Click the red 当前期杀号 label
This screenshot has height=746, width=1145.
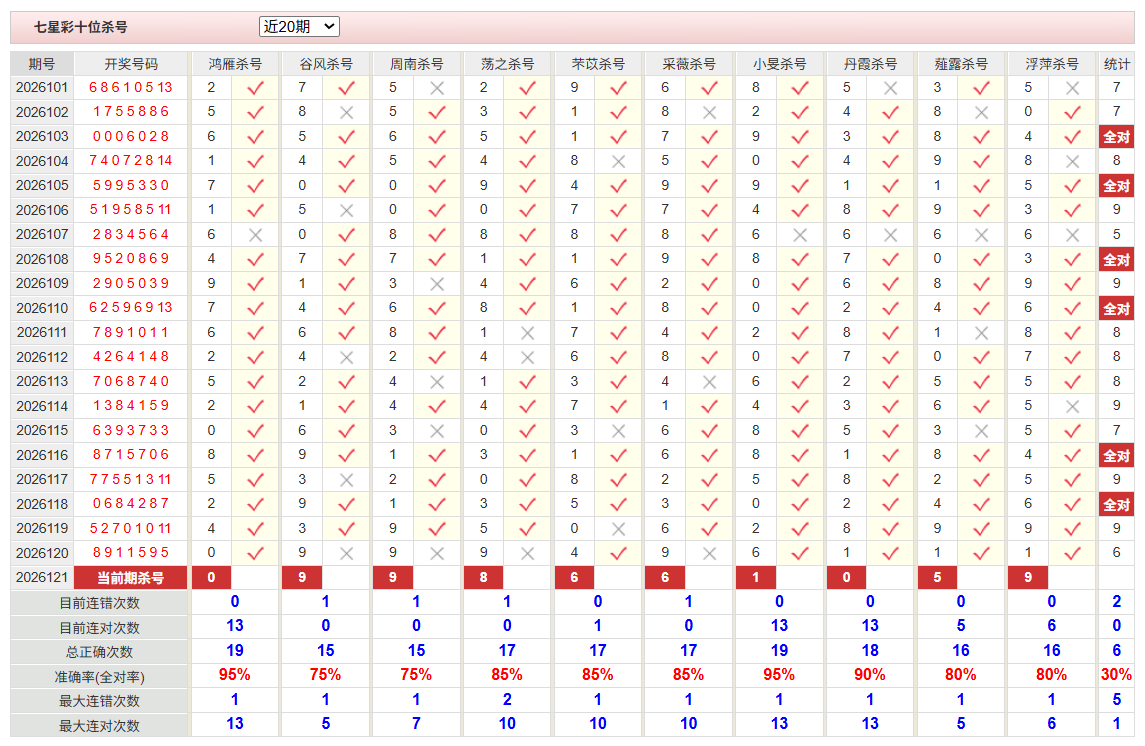tap(131, 577)
